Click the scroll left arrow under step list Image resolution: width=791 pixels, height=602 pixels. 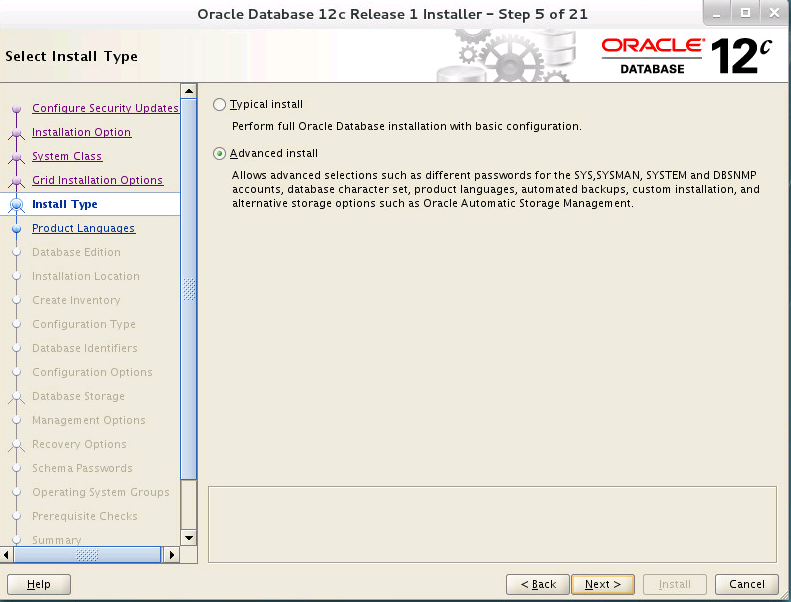pos(6,555)
